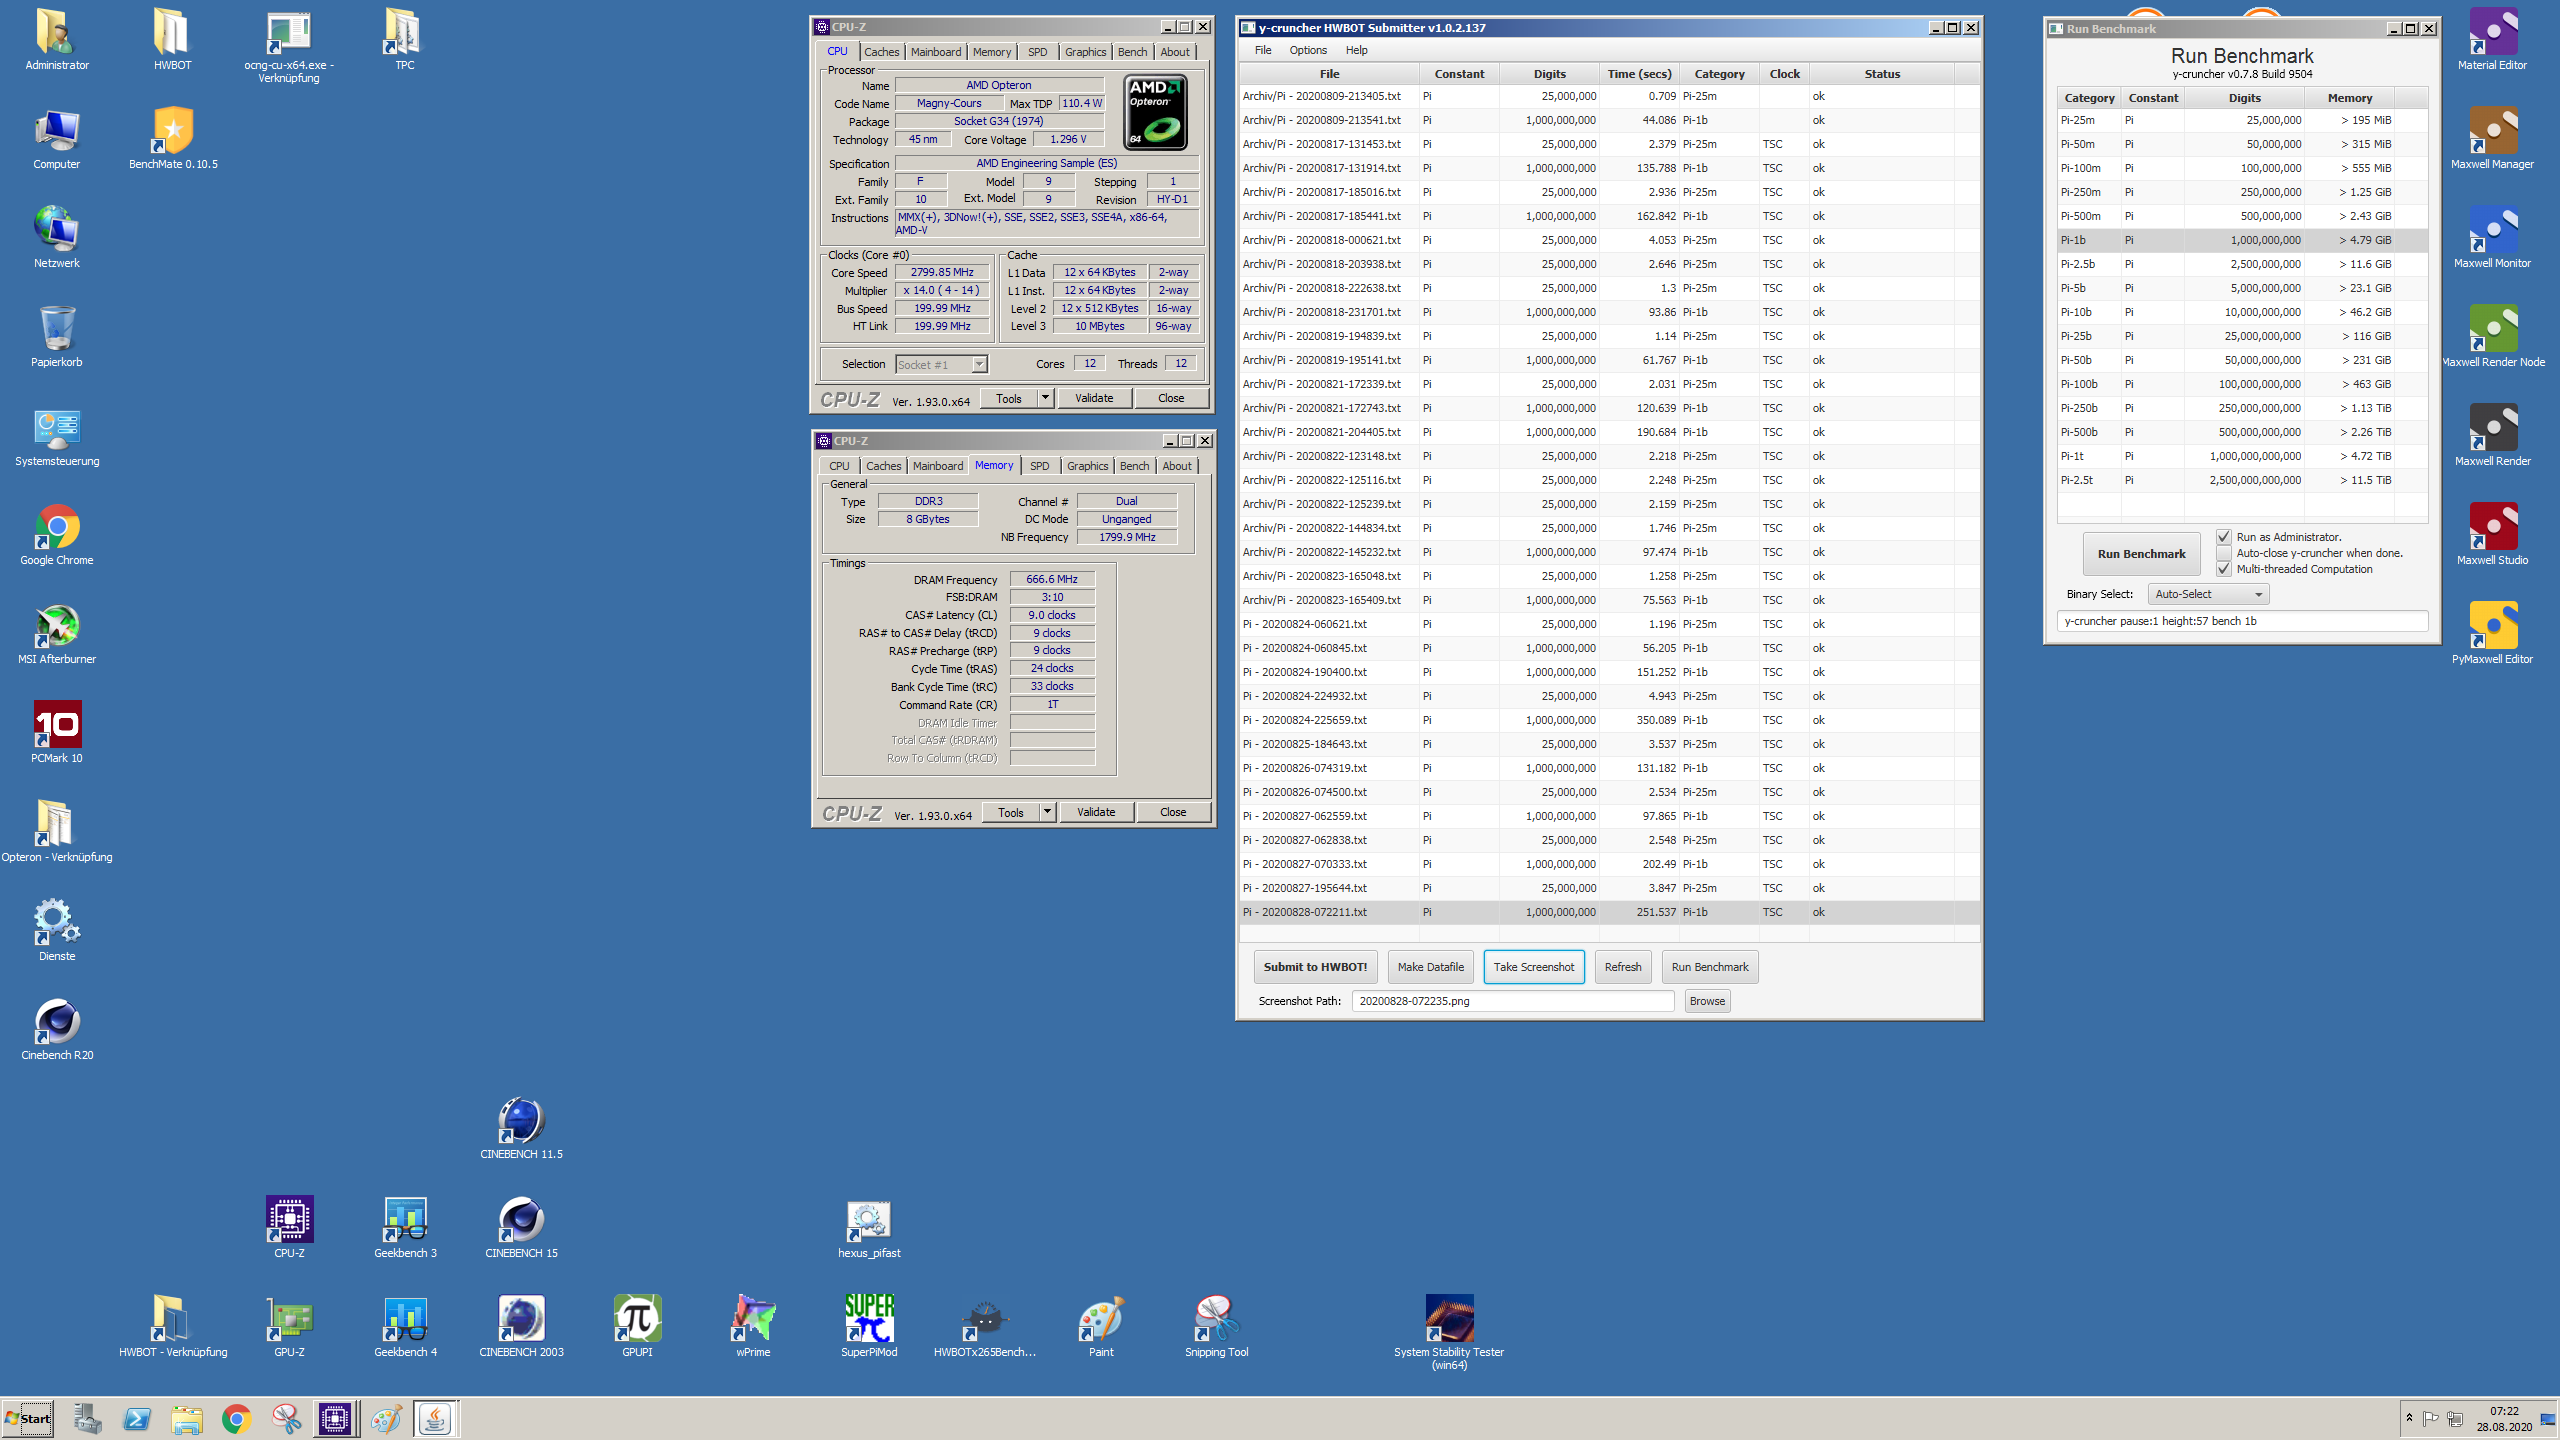
Task: Show hidden system tray icons
Action: [x=2409, y=1418]
